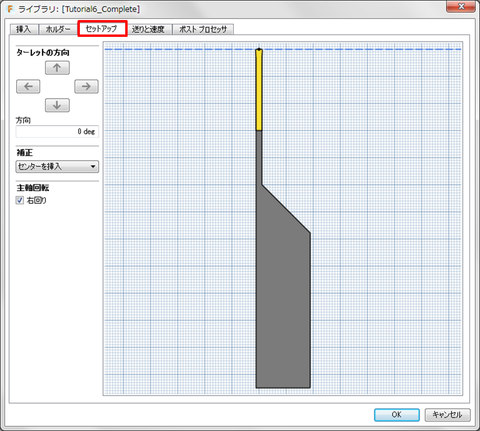Click the app icon in the title bar
This screenshot has height=431, width=480.
pyautogui.click(x=10, y=9)
